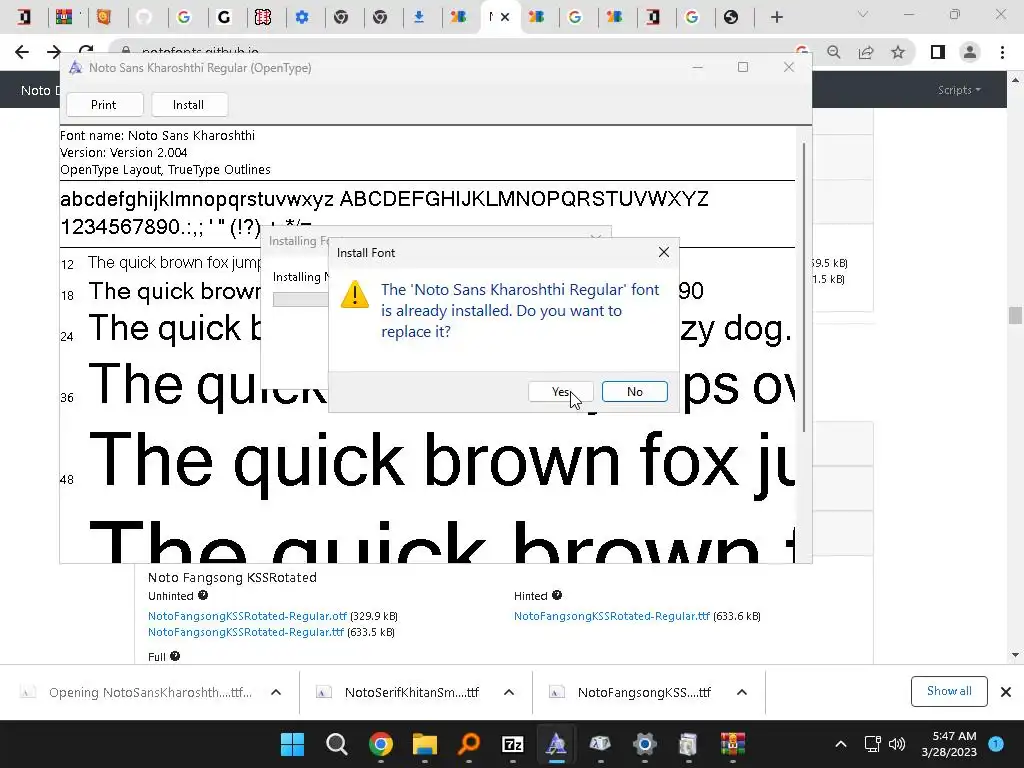Open Chrome three-dot menu
1024x768 pixels.
(1002, 52)
